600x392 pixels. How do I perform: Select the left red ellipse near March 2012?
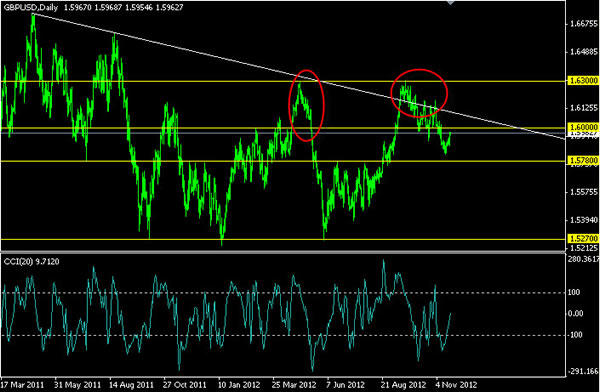tap(306, 106)
